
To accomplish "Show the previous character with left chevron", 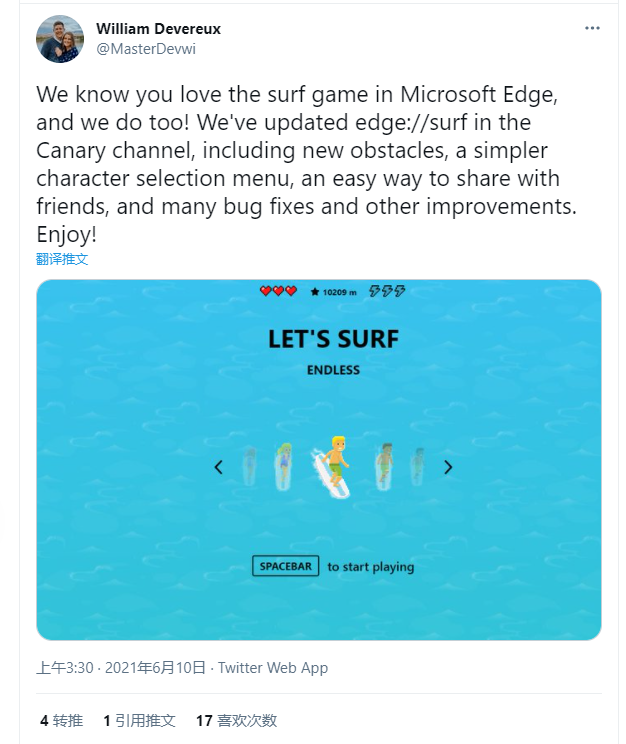I will pyautogui.click(x=218, y=467).
